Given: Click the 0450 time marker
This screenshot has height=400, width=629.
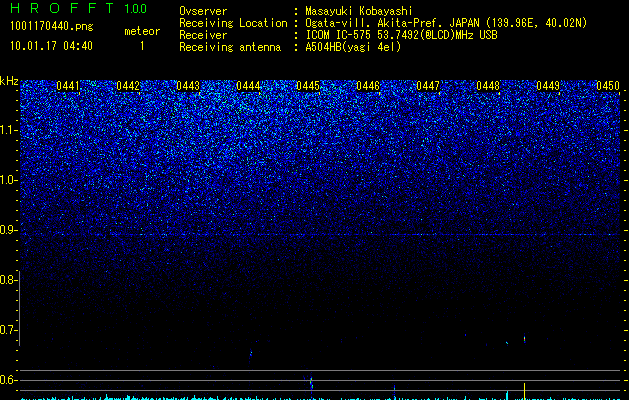Looking at the screenshot, I should click(x=608, y=86).
